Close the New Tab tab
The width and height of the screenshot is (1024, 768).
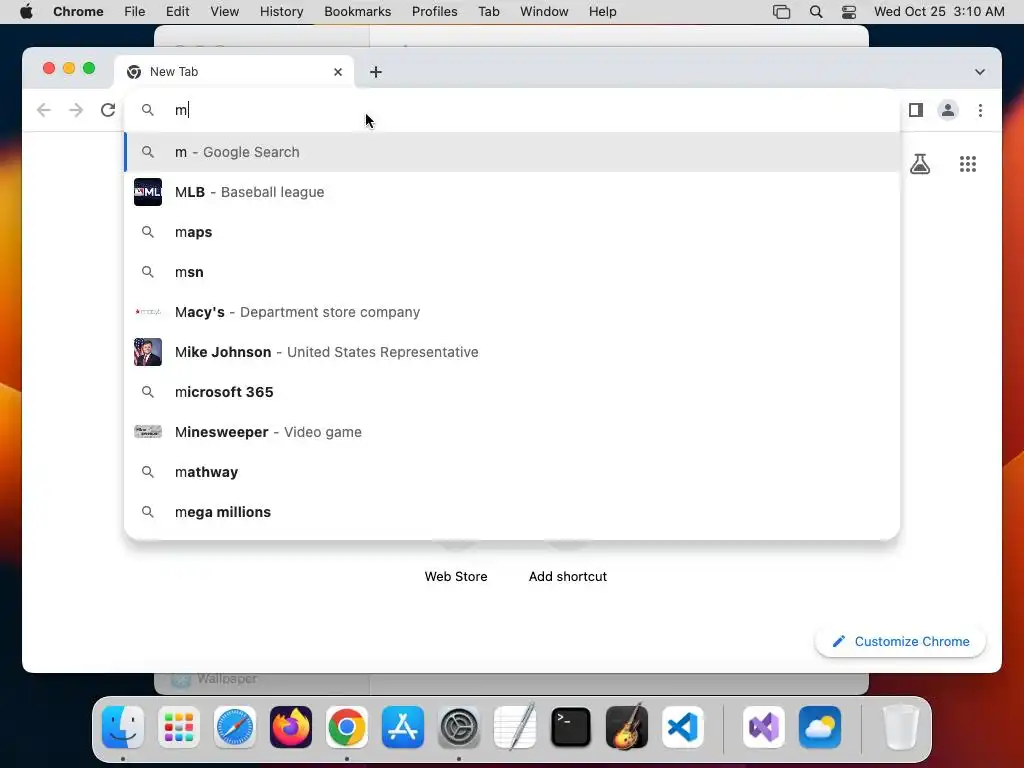tap(338, 72)
